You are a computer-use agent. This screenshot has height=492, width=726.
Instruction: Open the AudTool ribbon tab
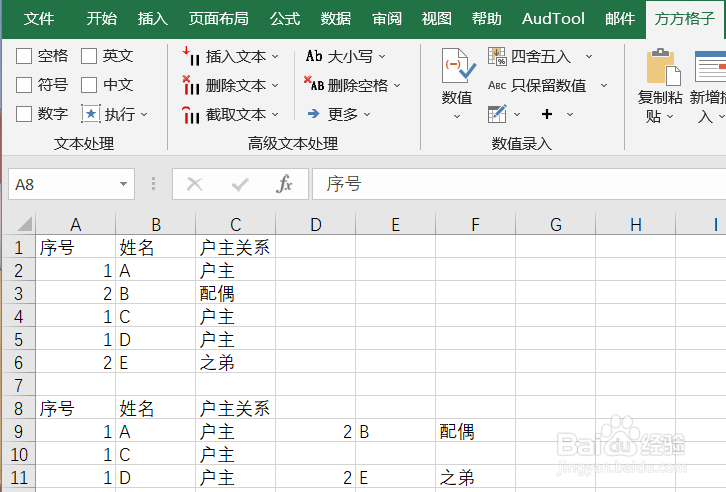[x=553, y=19]
